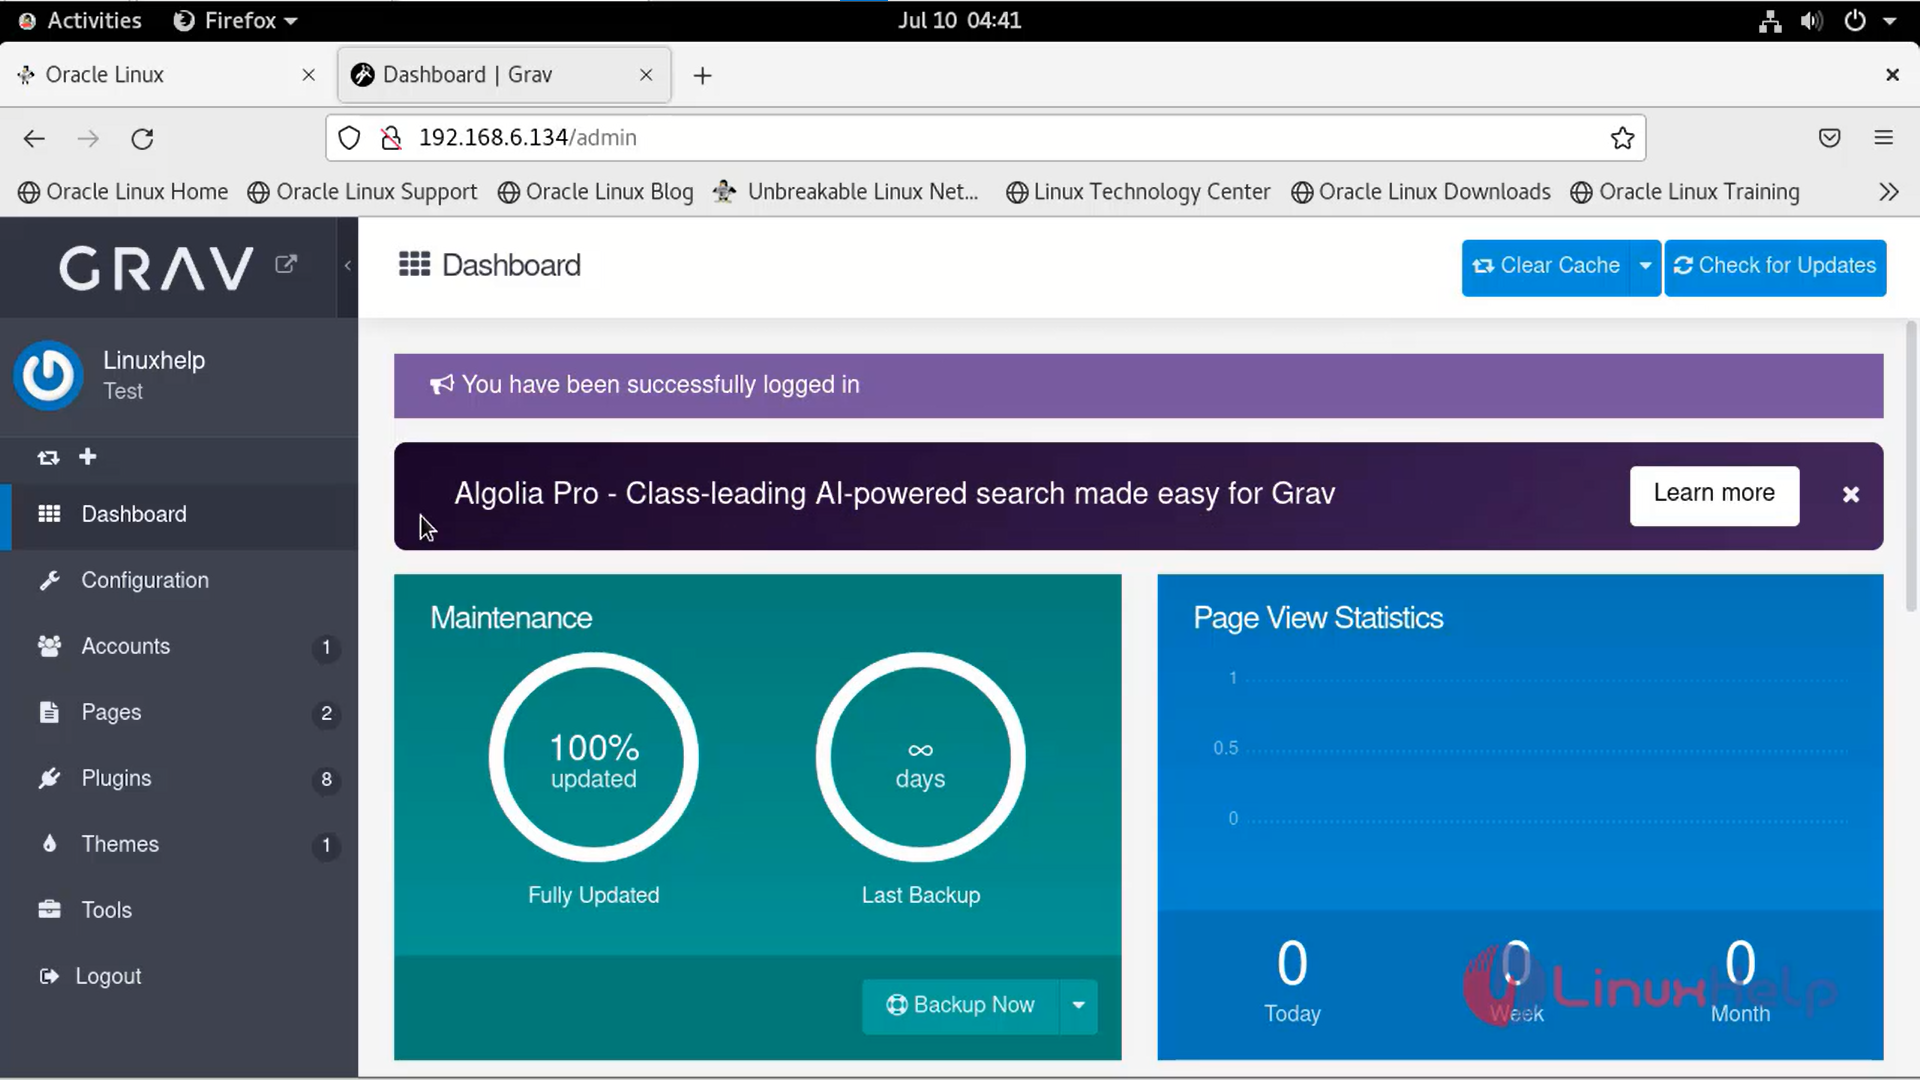Click the sidebar clear cache retweet icon
Image resolution: width=1920 pixels, height=1080 pixels.
click(x=48, y=457)
